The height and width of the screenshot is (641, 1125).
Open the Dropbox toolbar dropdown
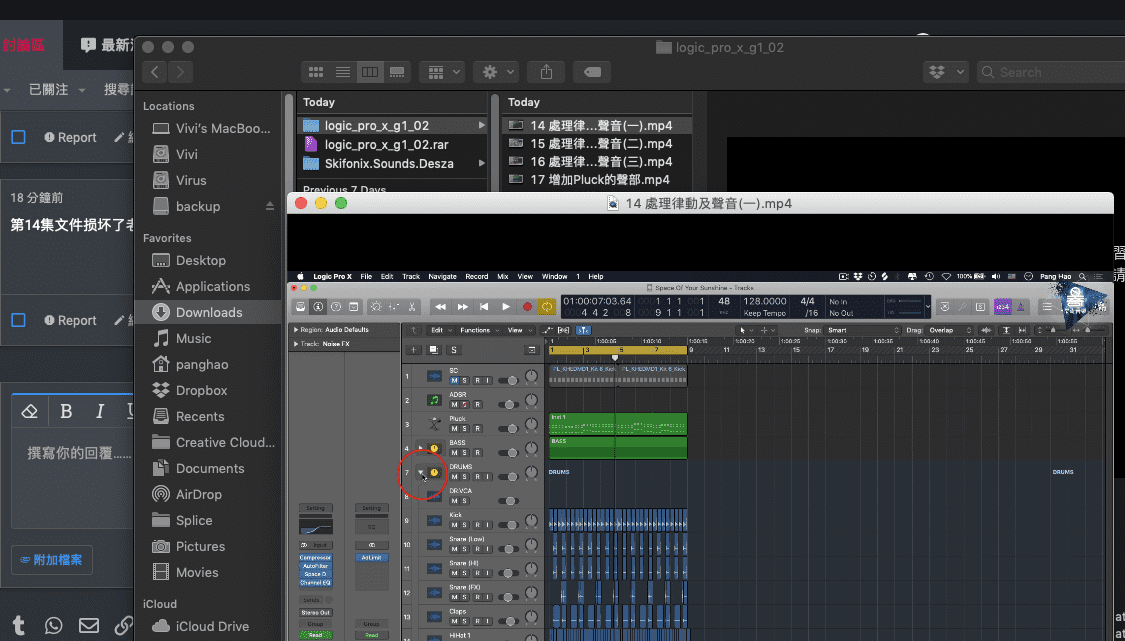point(946,72)
